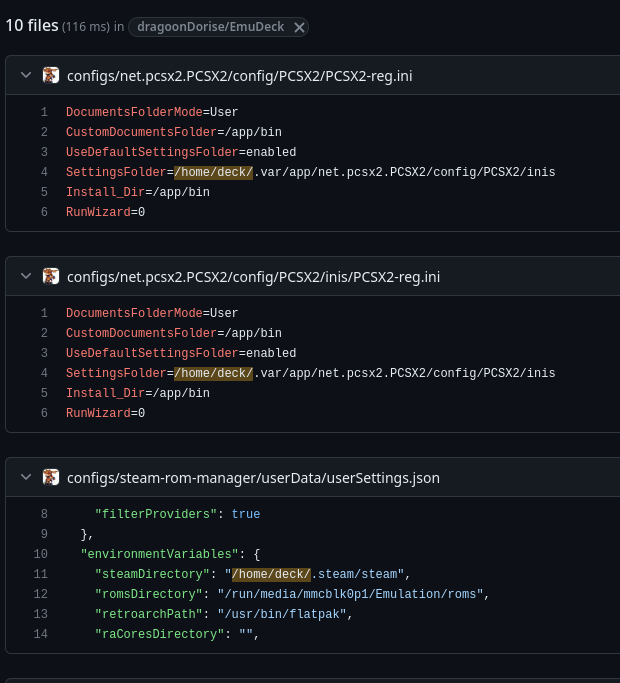Jump to line 11 in userSettings.json
Image resolution: width=620 pixels, height=683 pixels.
click(41, 574)
